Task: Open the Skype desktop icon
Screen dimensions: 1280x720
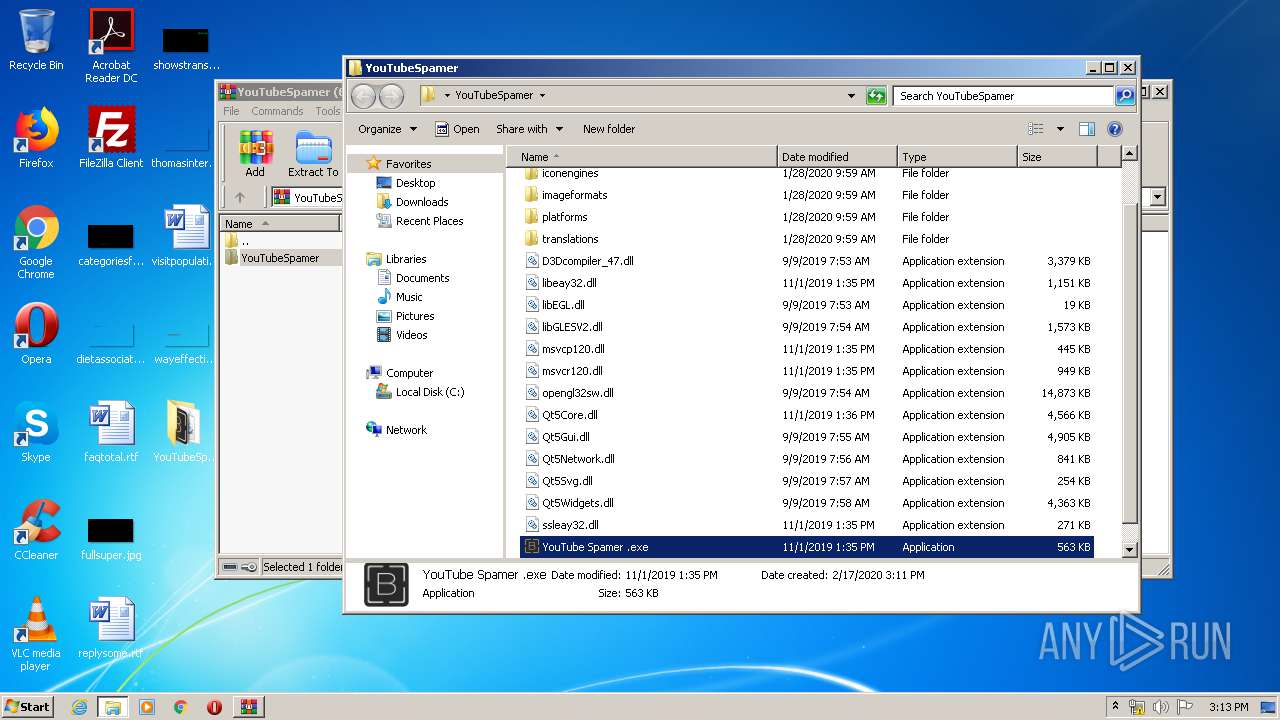Action: 36,432
